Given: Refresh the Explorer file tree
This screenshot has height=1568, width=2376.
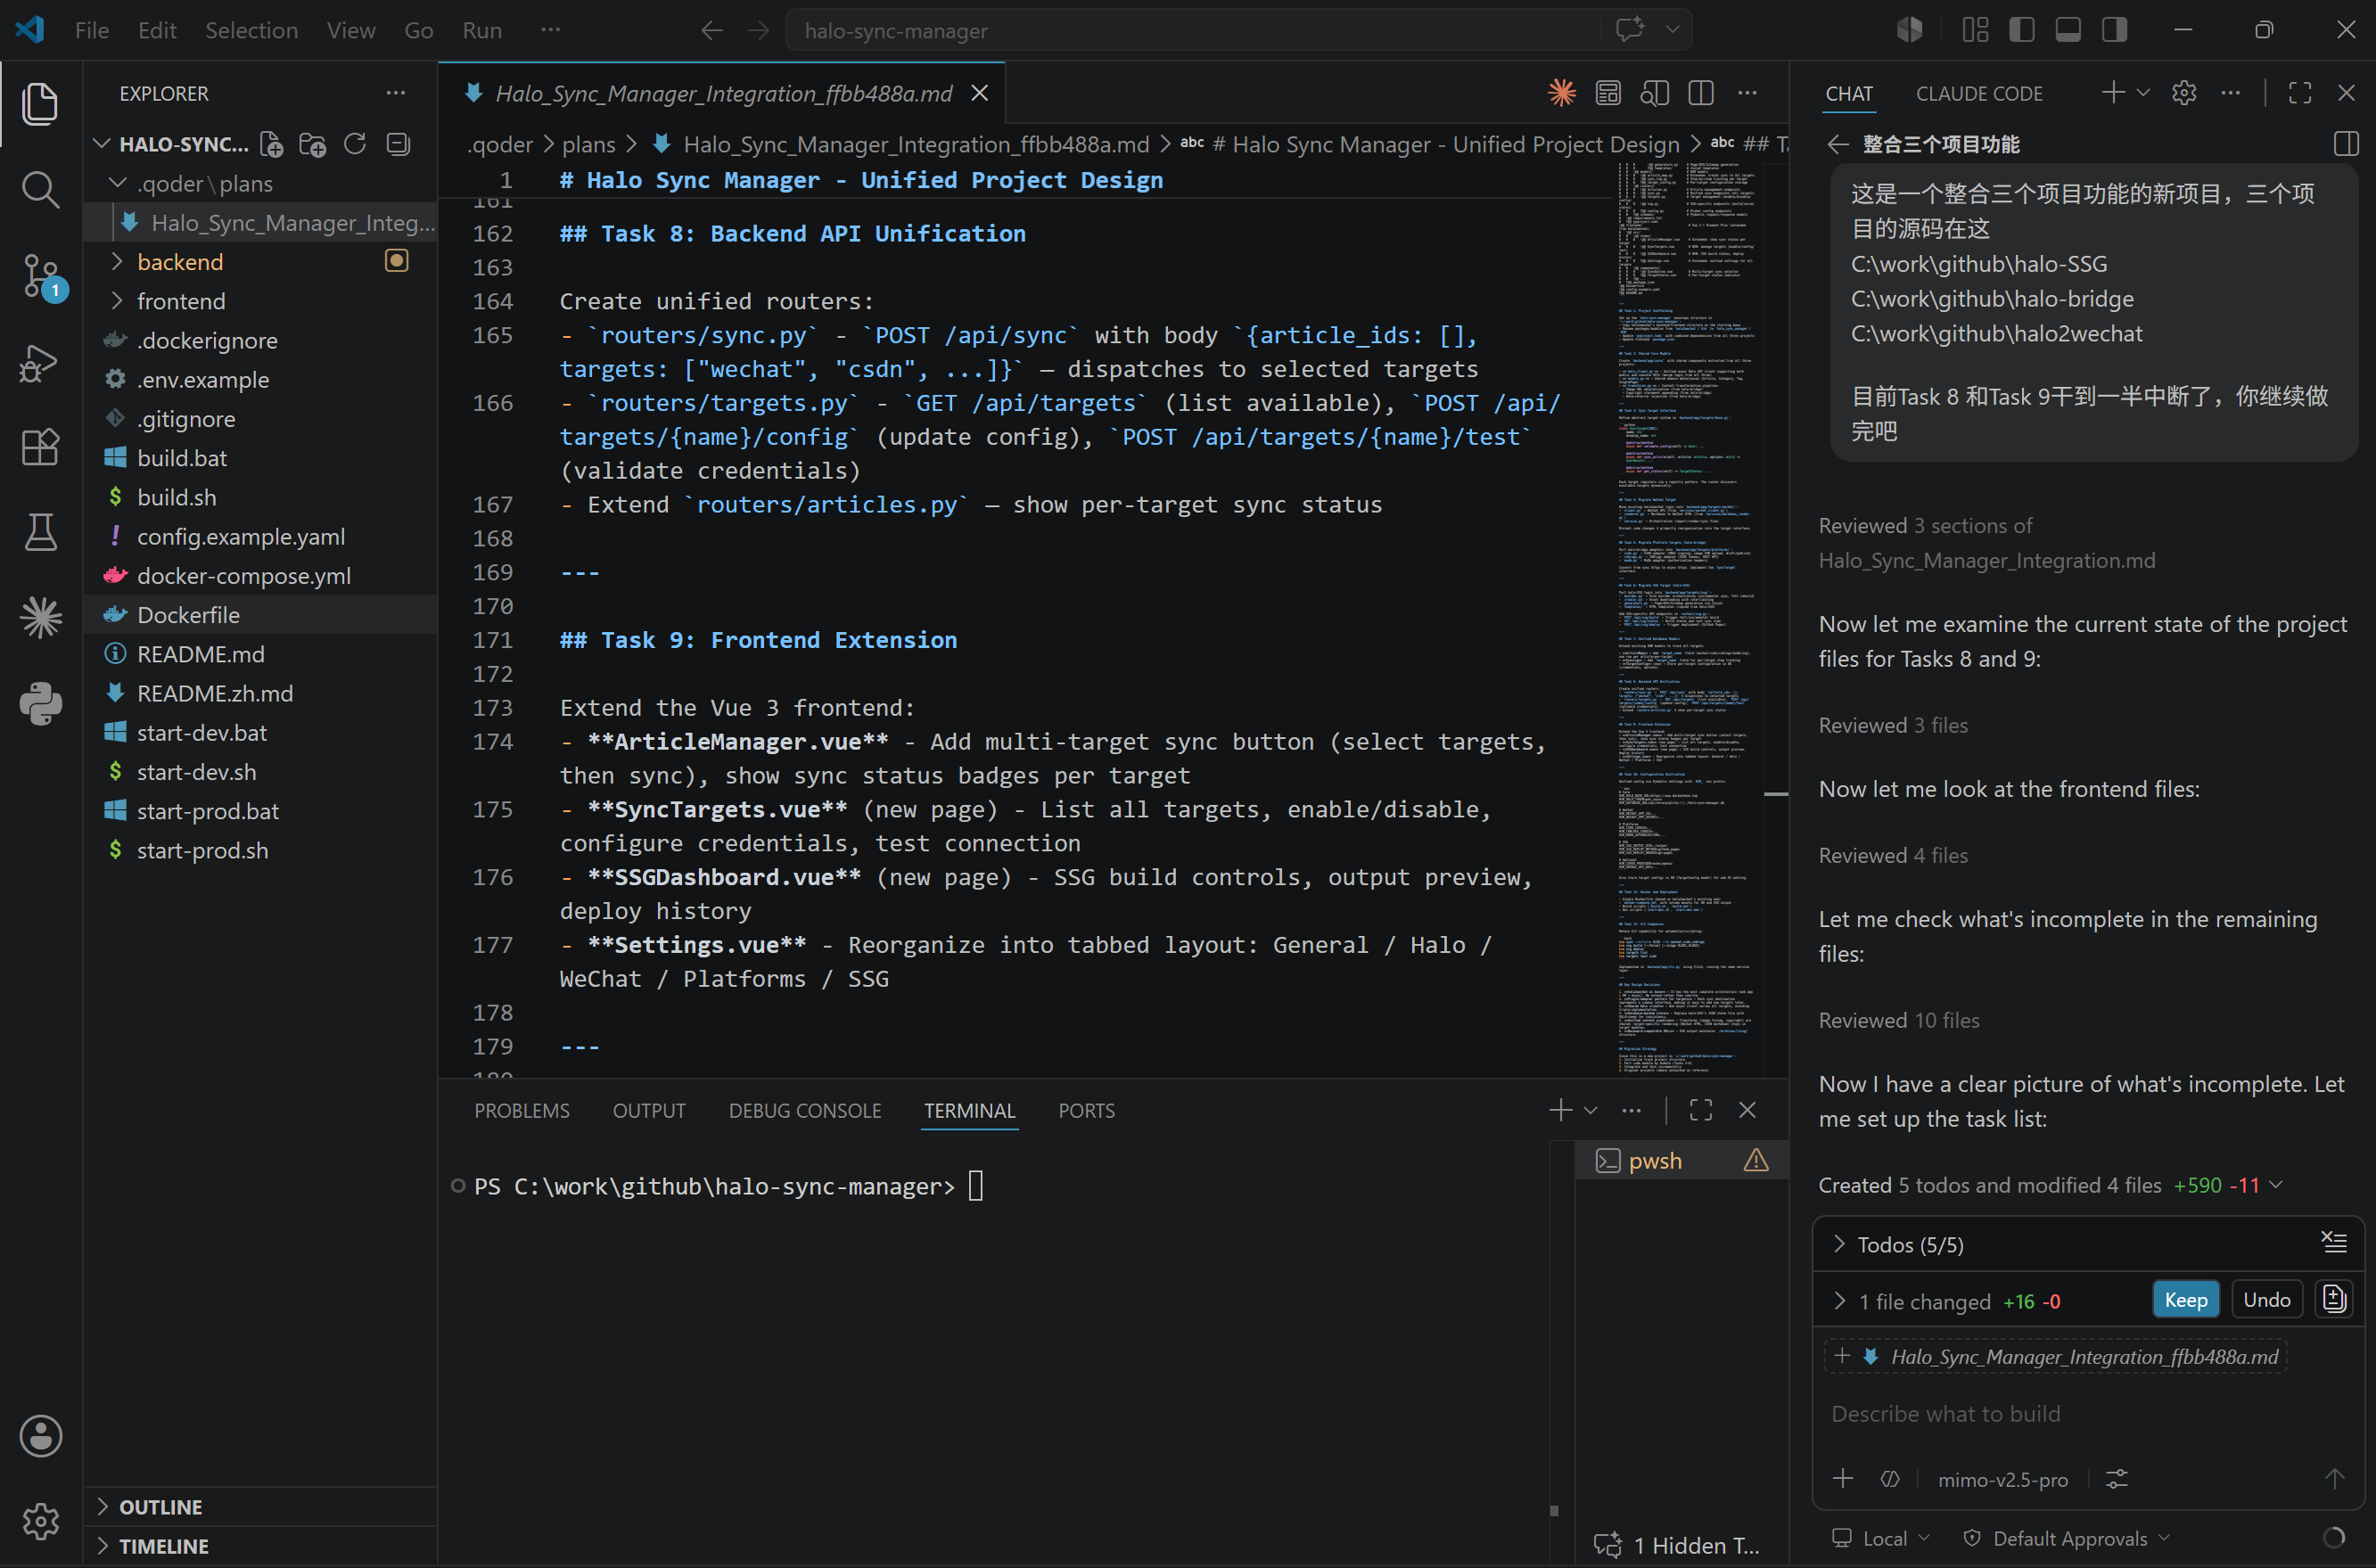Looking at the screenshot, I should [355, 144].
